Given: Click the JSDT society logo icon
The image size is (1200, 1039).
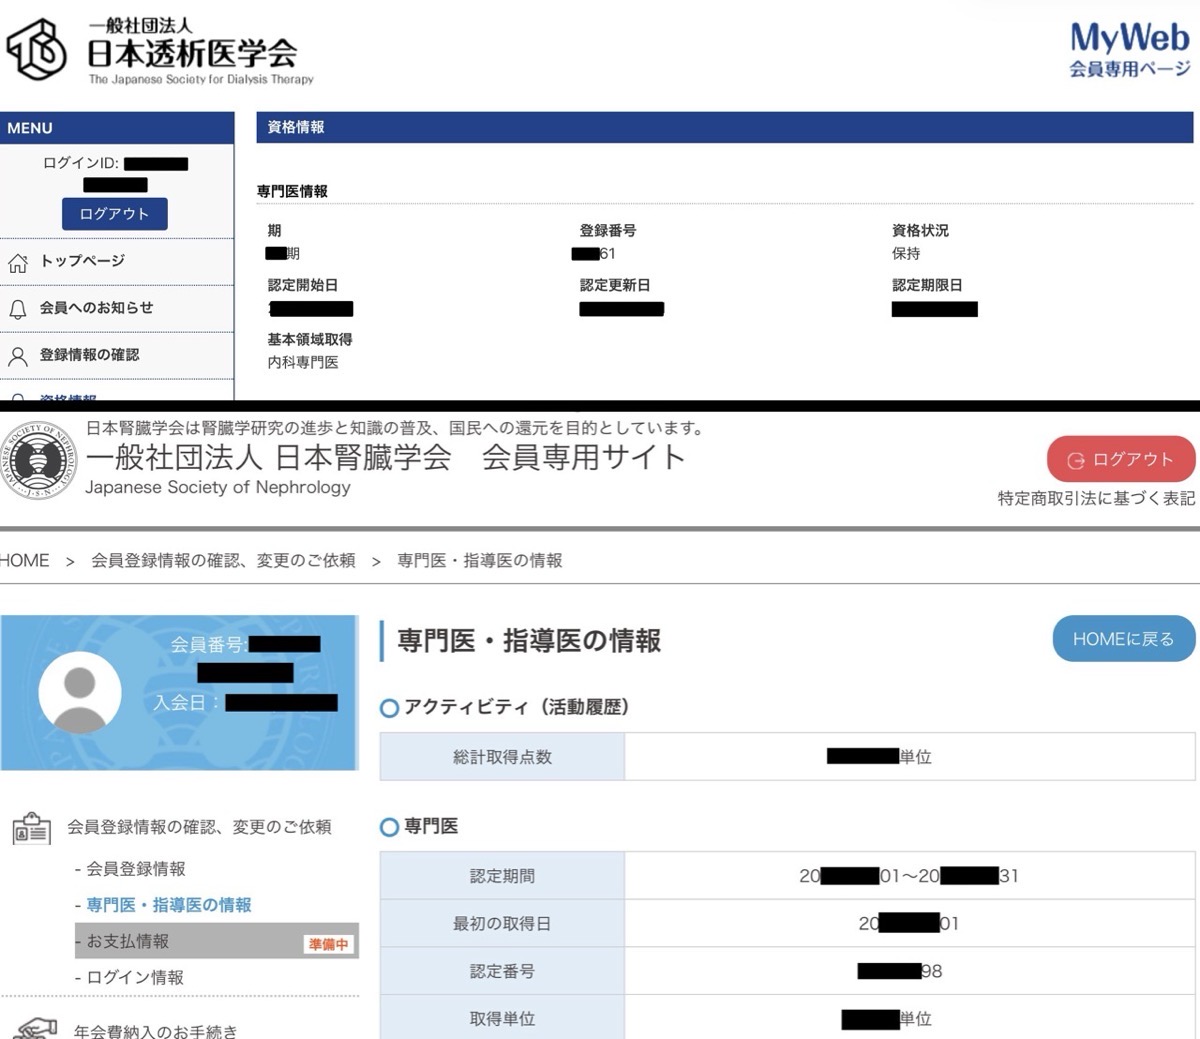Looking at the screenshot, I should [x=37, y=47].
